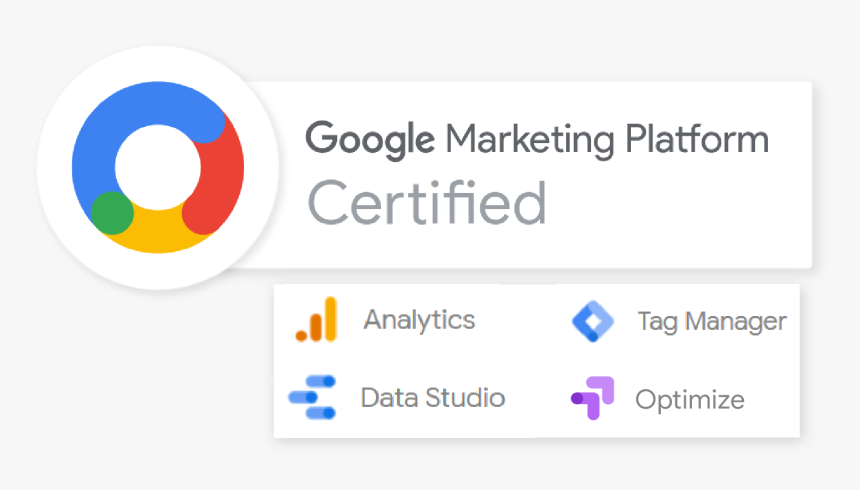860x490 pixels.
Task: Click the word Platform in the heading
Action: (697, 138)
